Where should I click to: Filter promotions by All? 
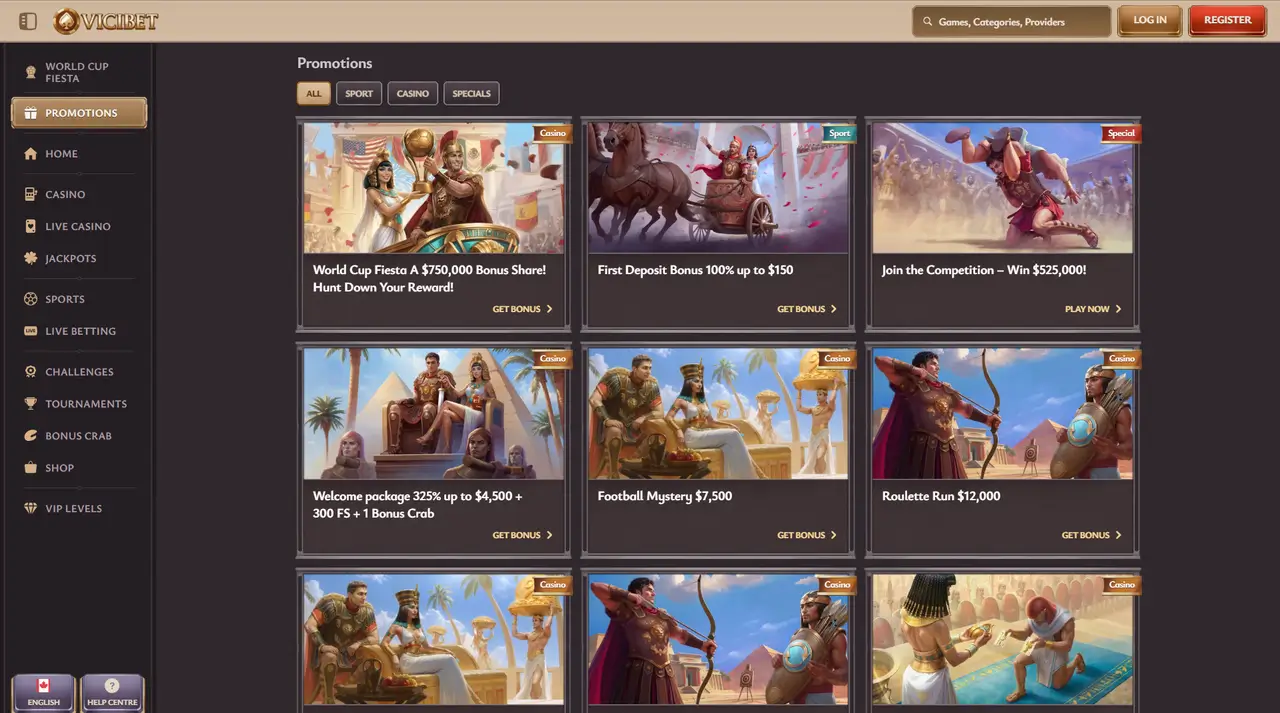314,94
